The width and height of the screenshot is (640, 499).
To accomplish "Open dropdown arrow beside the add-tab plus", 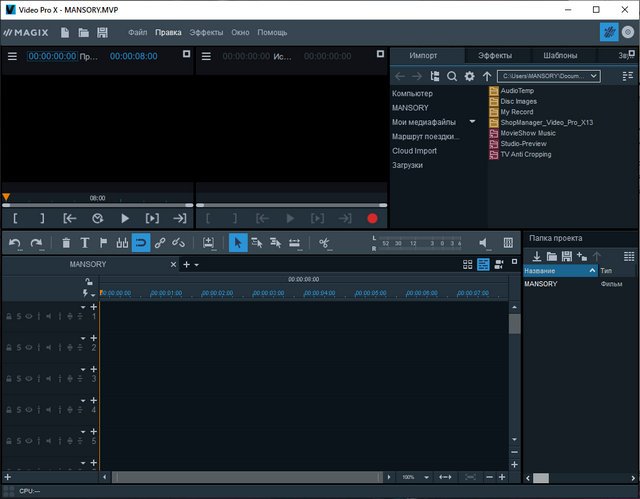I will click(x=197, y=265).
